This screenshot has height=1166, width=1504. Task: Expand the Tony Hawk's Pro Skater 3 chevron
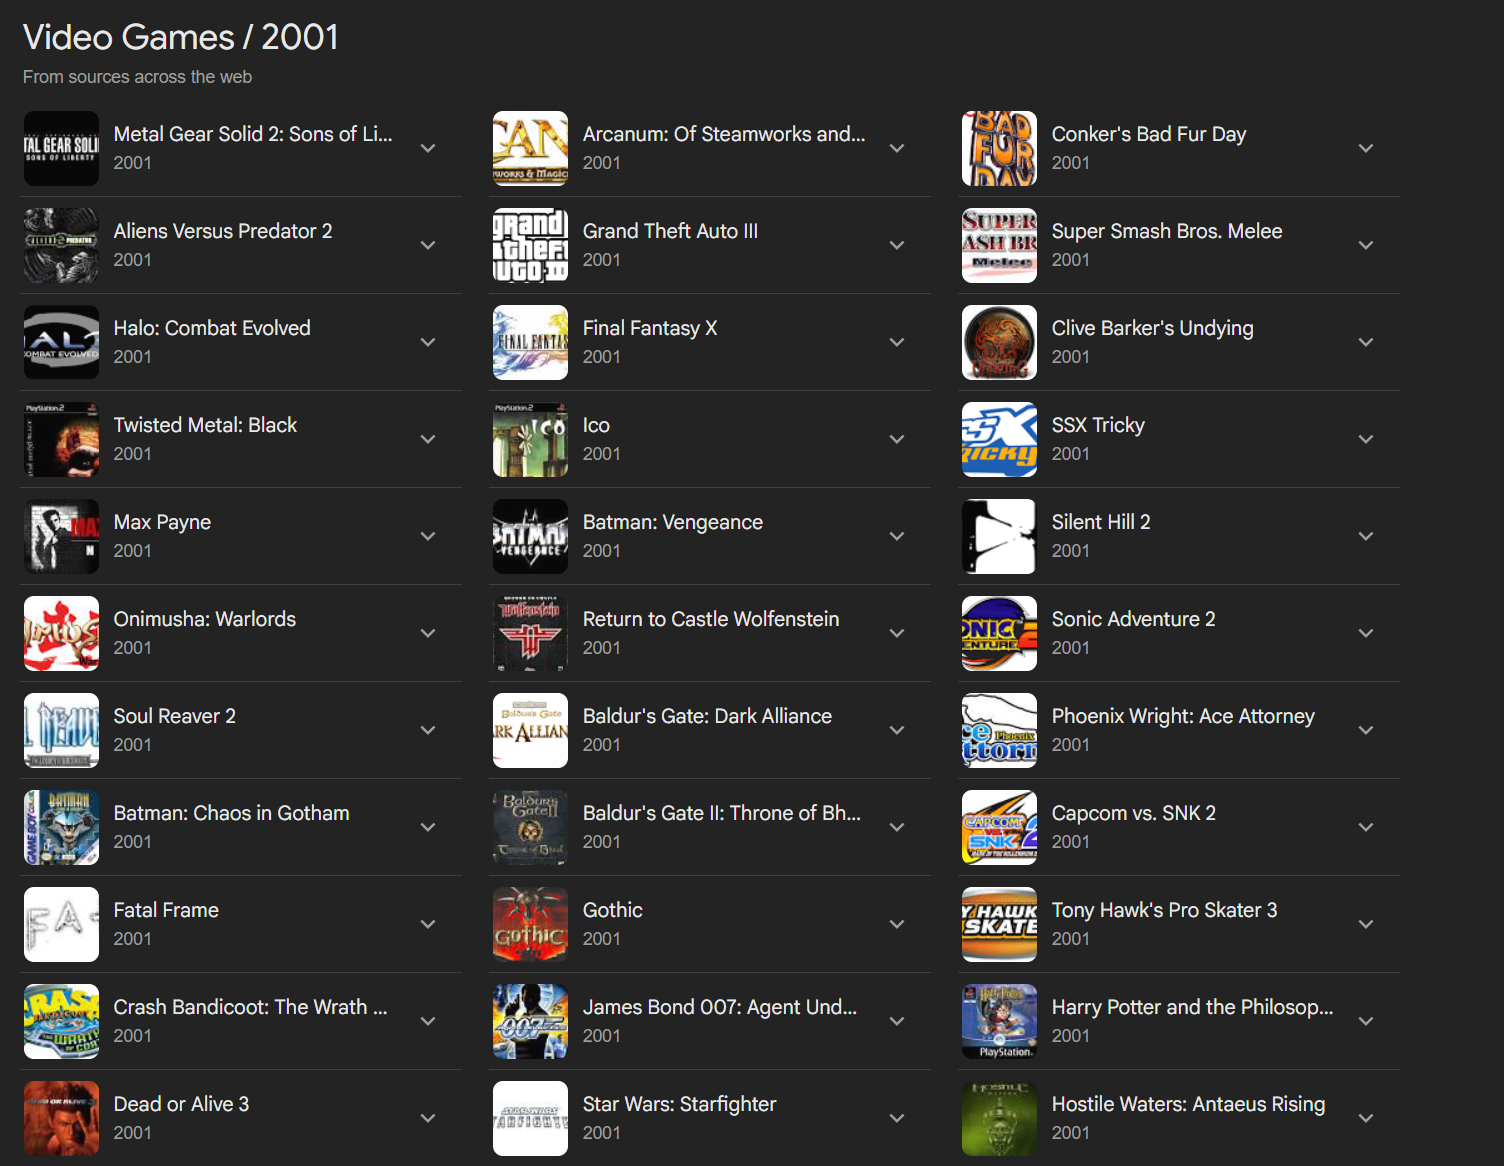[x=1366, y=924]
